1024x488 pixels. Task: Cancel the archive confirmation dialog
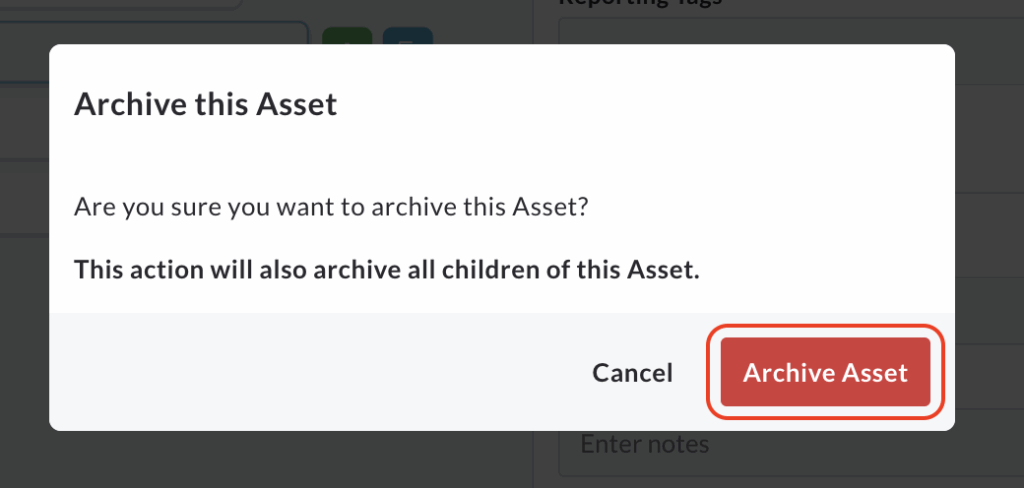[x=632, y=372]
